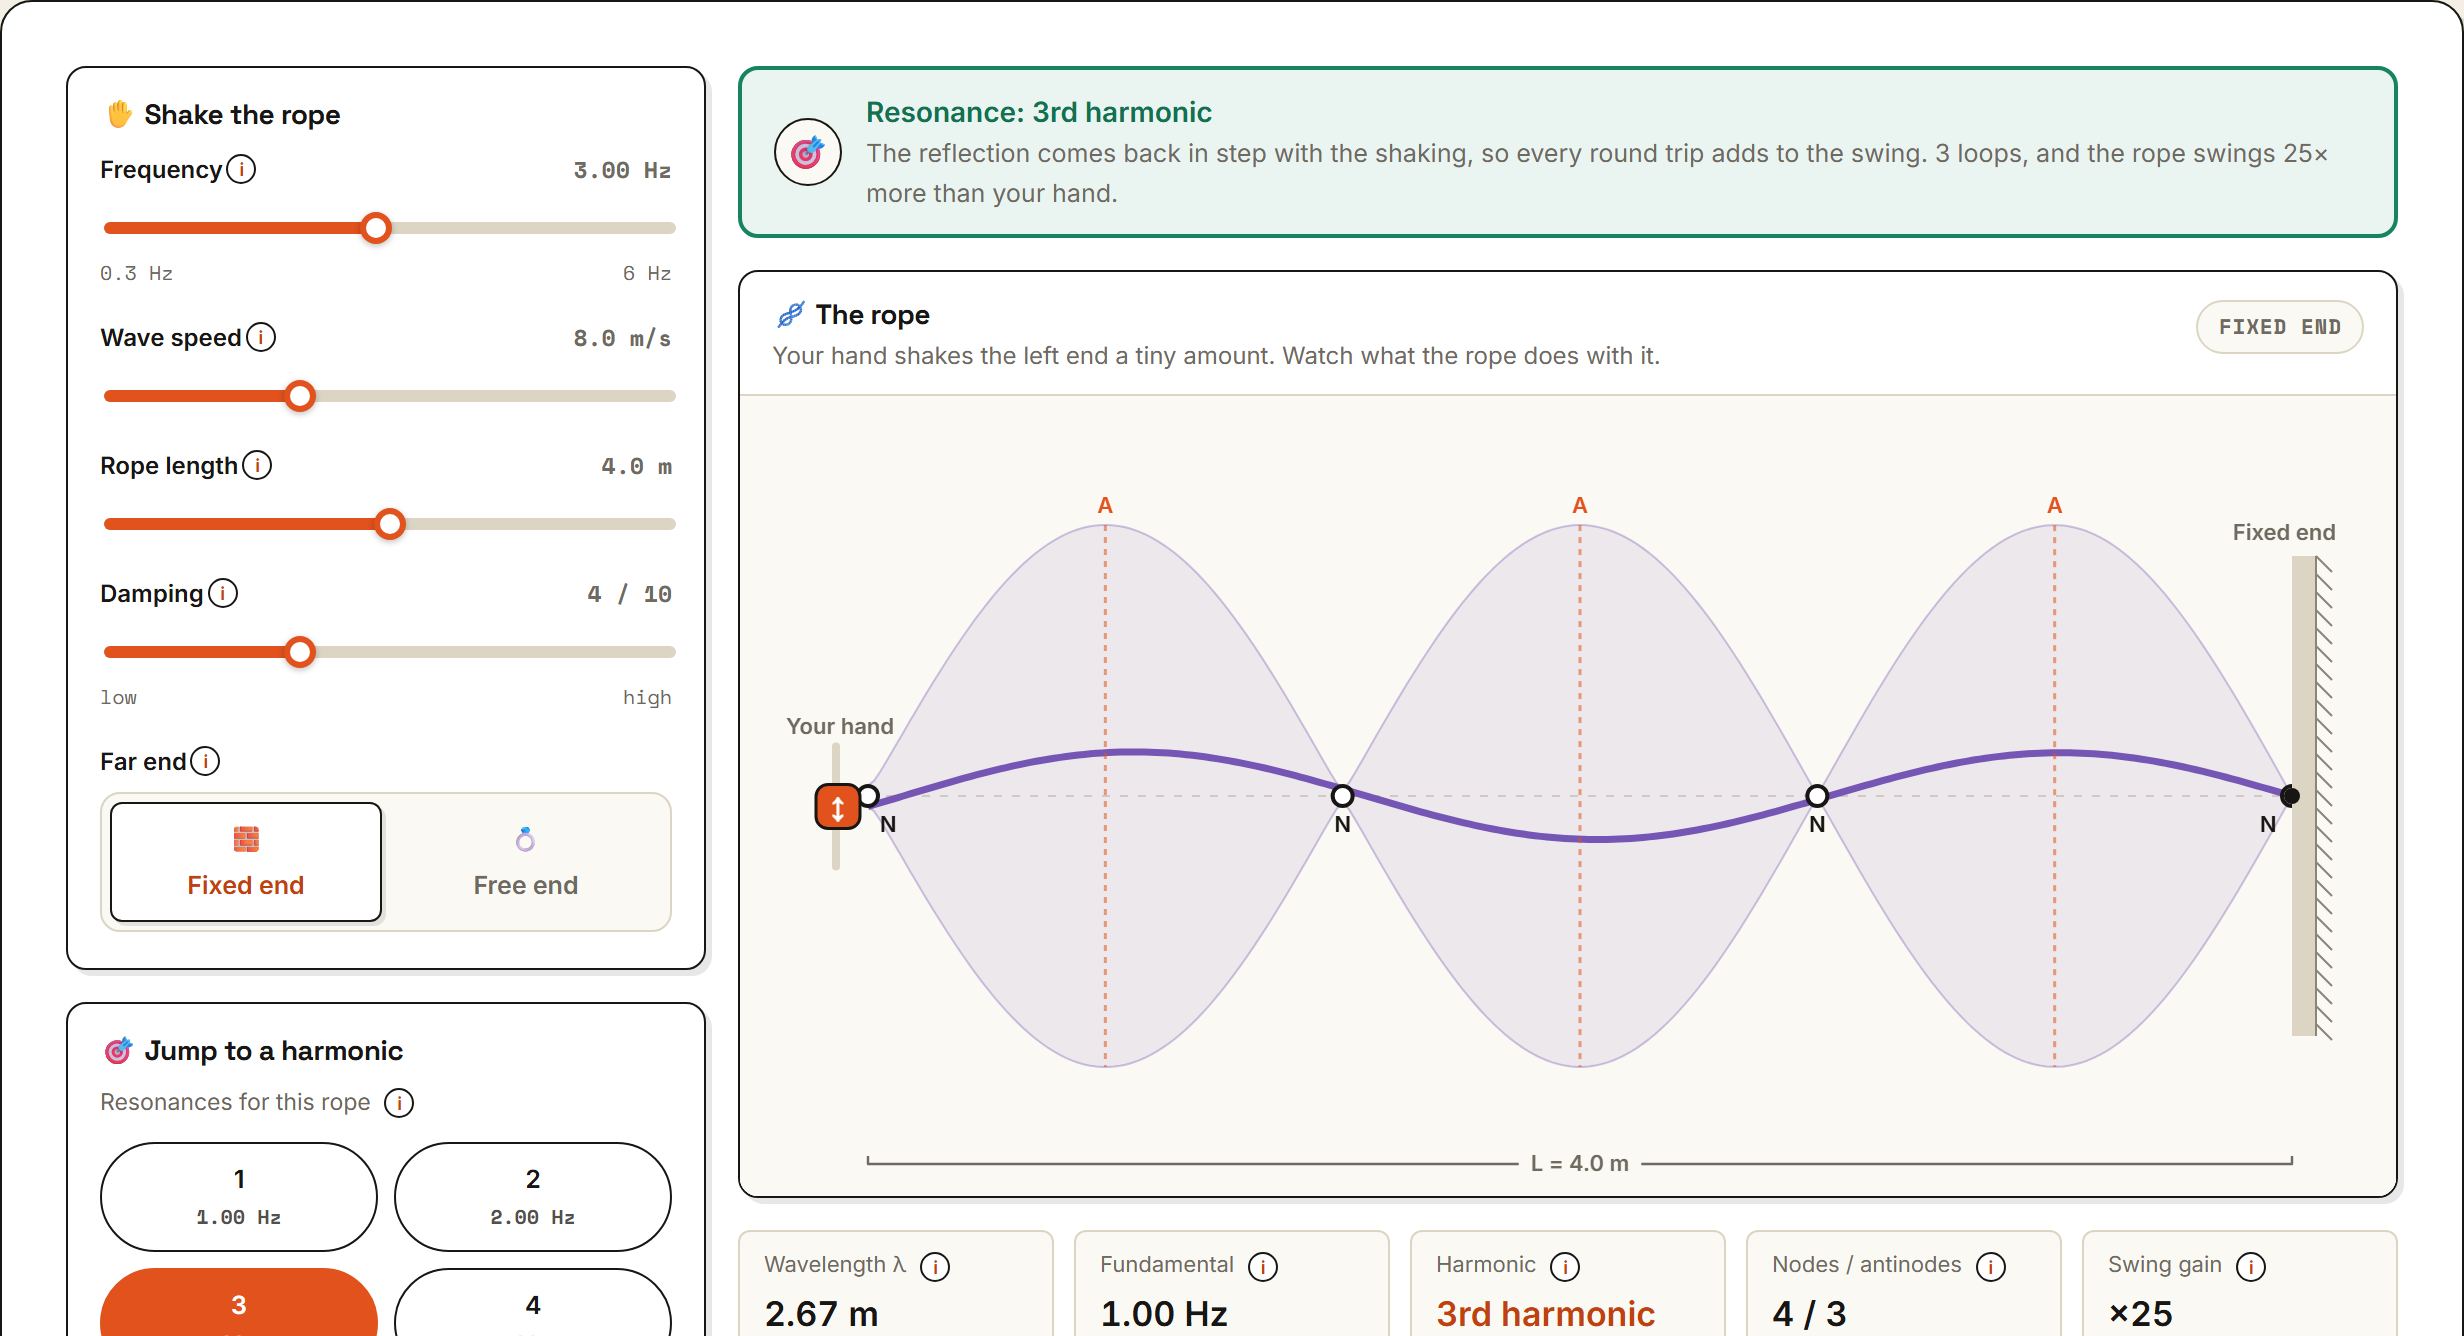Click the hand icon beside Shake the rope

[x=120, y=114]
